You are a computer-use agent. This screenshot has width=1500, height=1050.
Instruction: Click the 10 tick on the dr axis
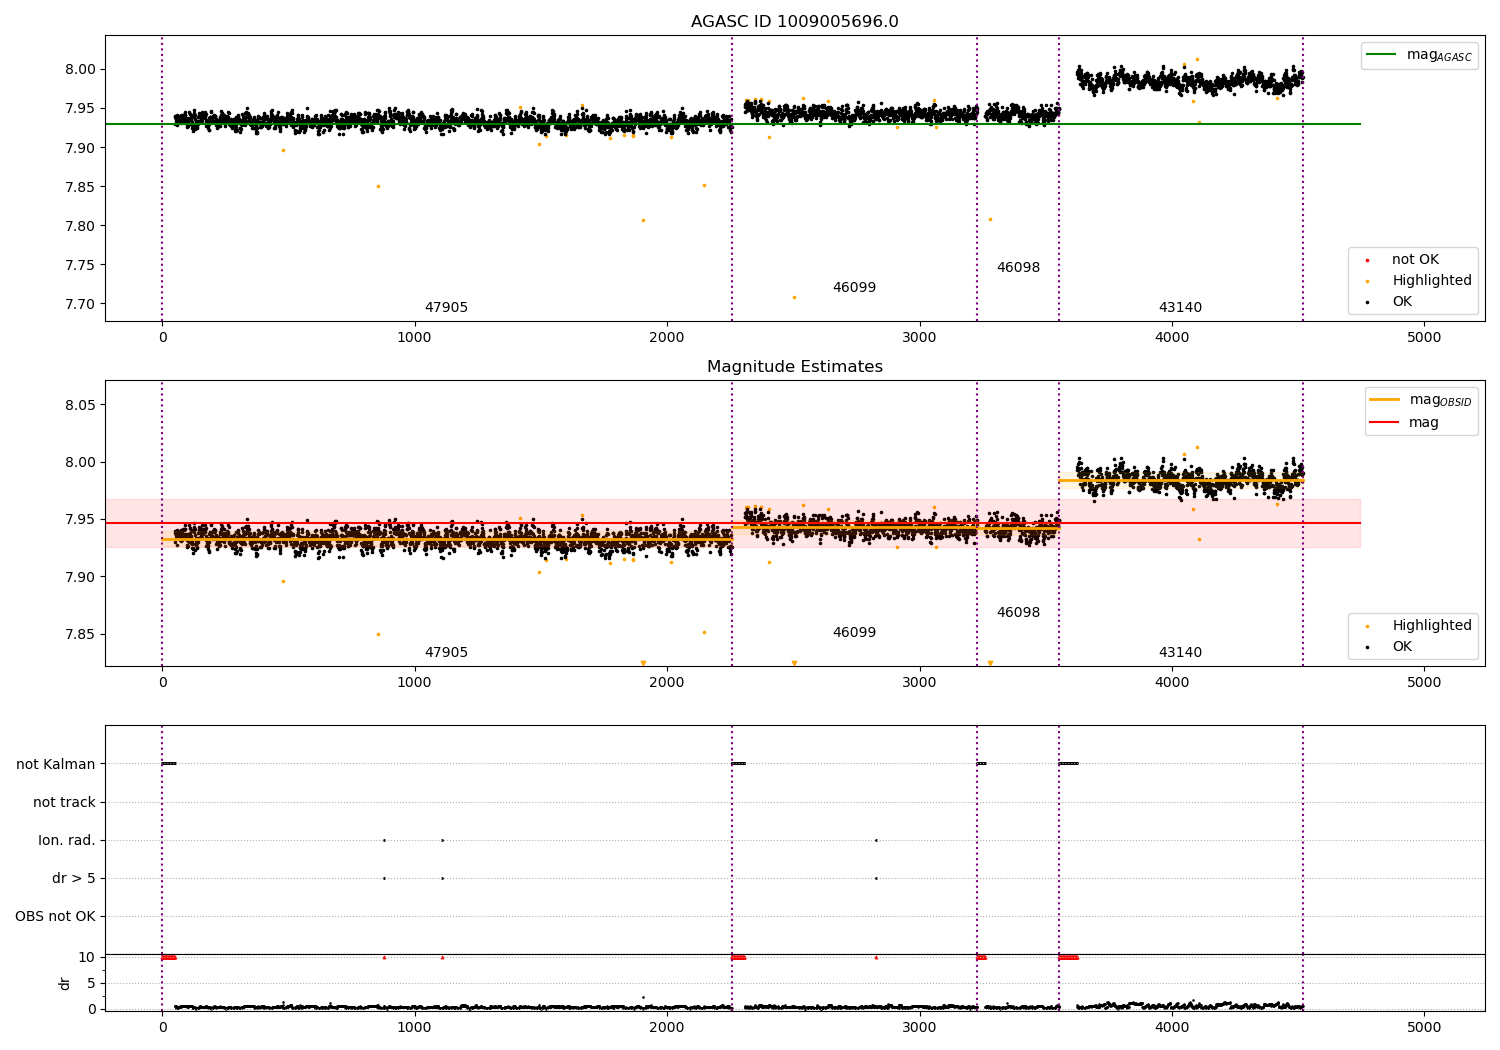pos(87,958)
